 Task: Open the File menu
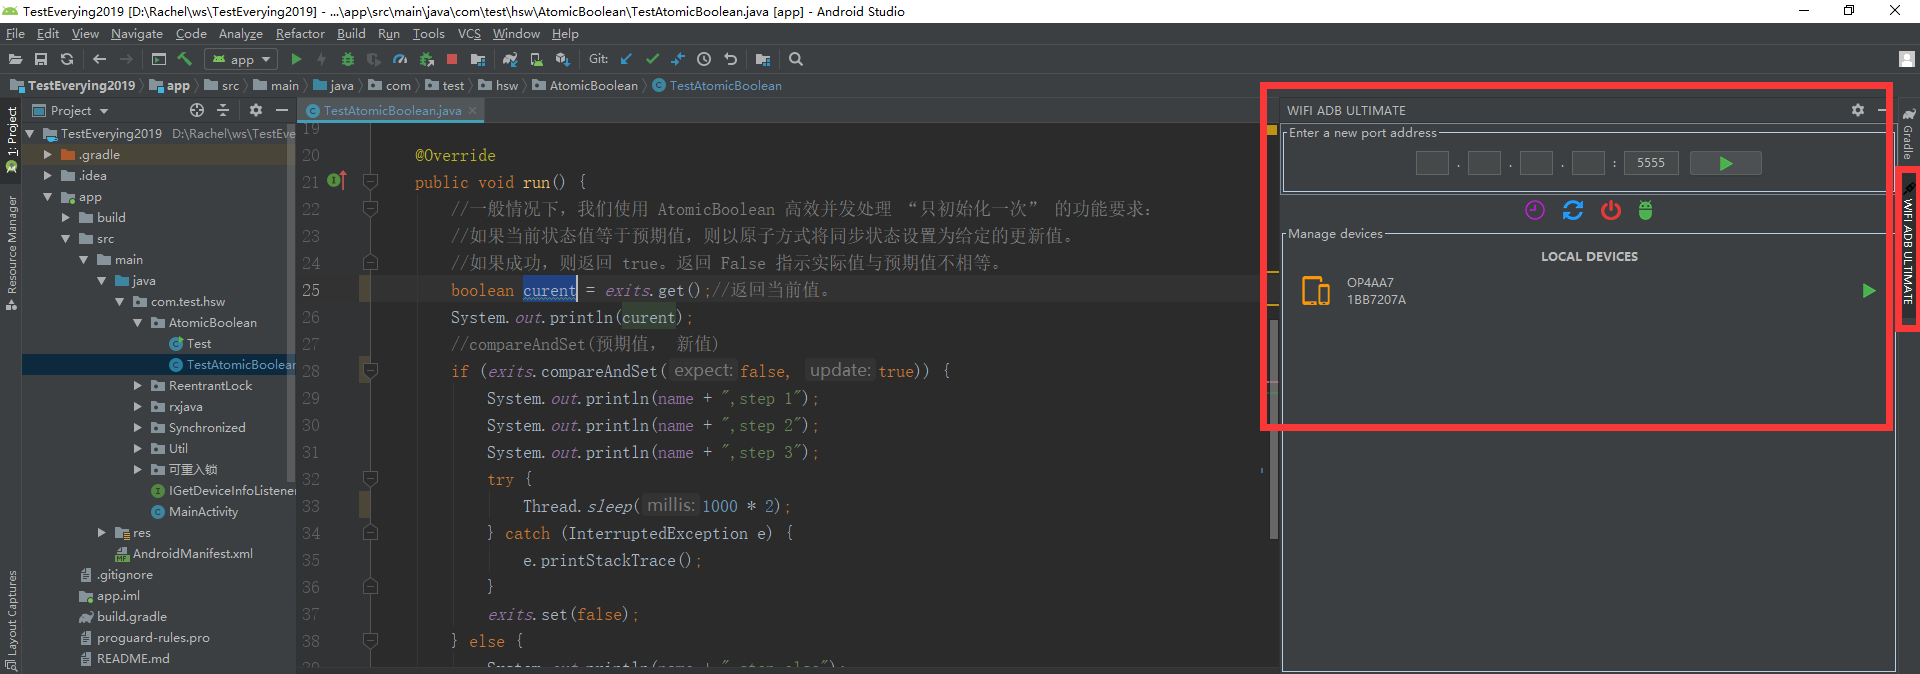click(x=15, y=34)
